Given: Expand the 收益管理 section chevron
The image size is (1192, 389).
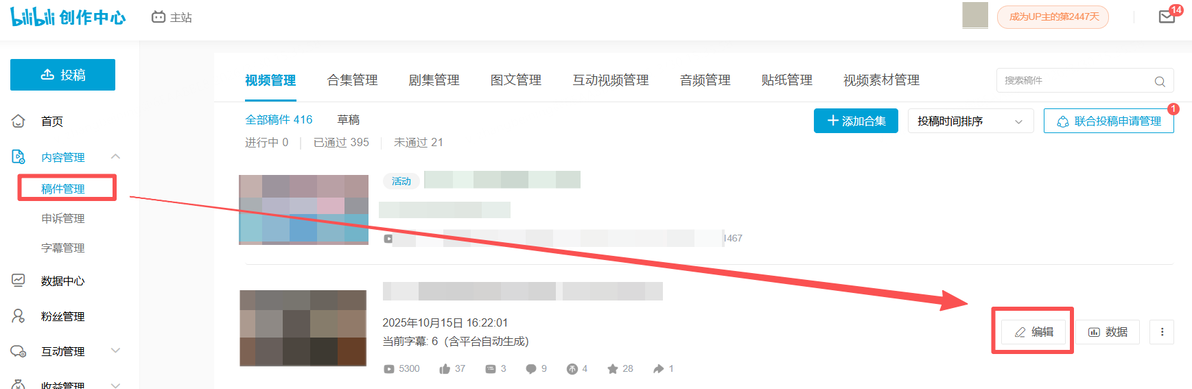Looking at the screenshot, I should [x=116, y=385].
